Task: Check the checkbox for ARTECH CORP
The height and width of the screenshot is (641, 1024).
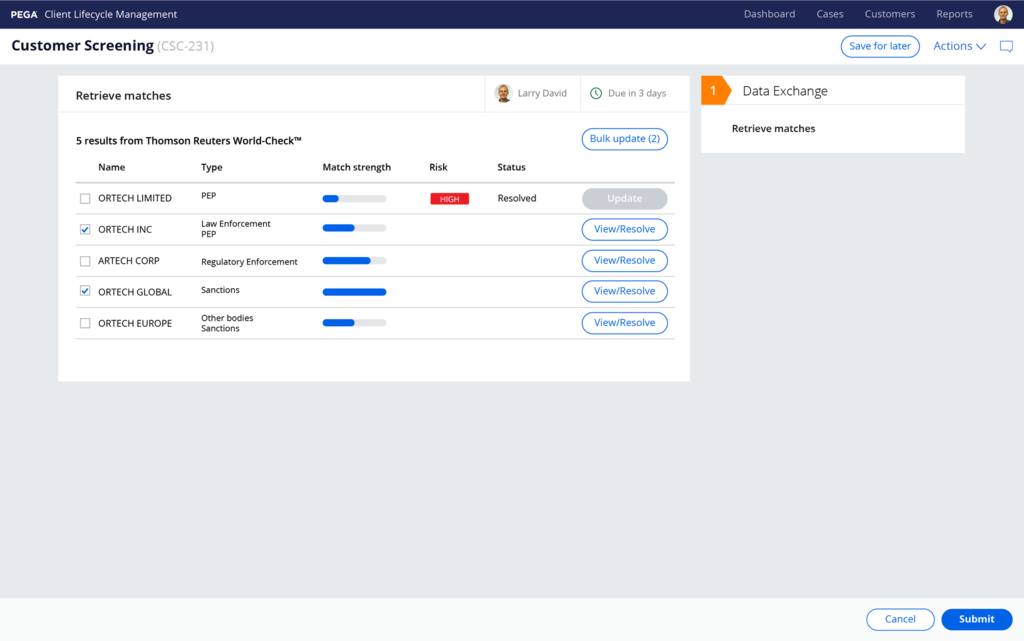Action: pos(85,260)
